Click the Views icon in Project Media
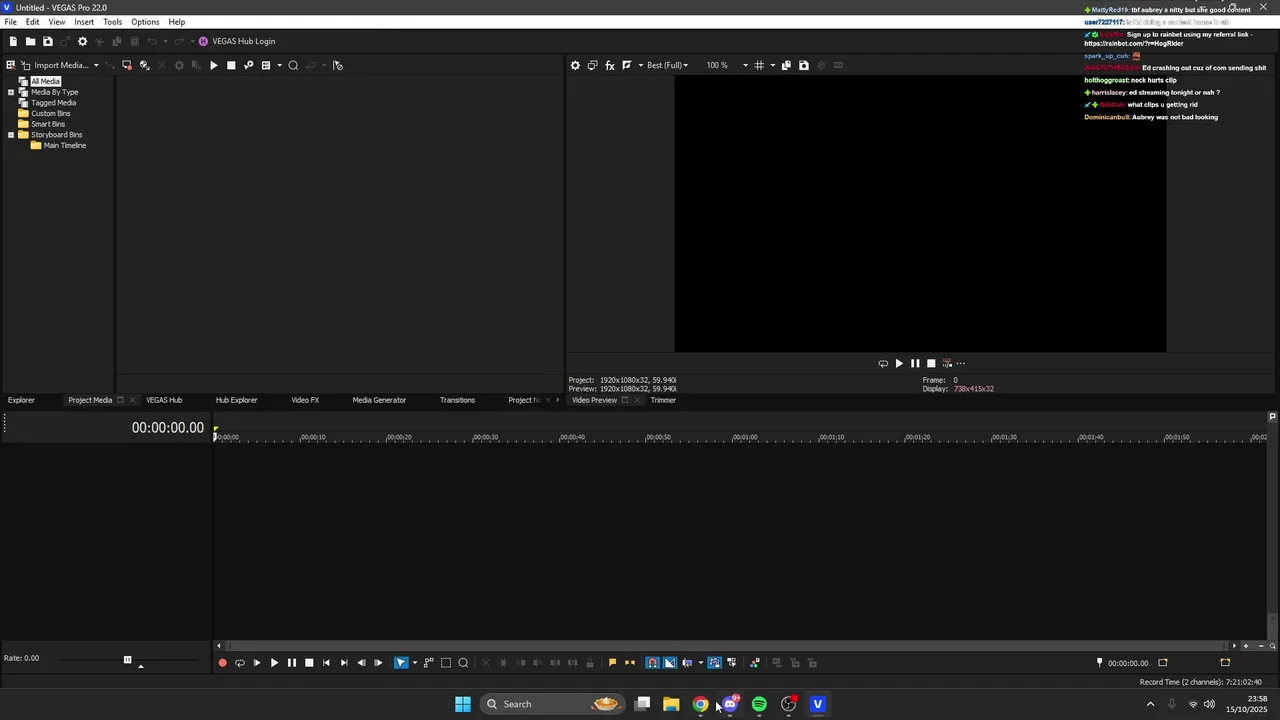This screenshot has width=1280, height=720. point(266,65)
